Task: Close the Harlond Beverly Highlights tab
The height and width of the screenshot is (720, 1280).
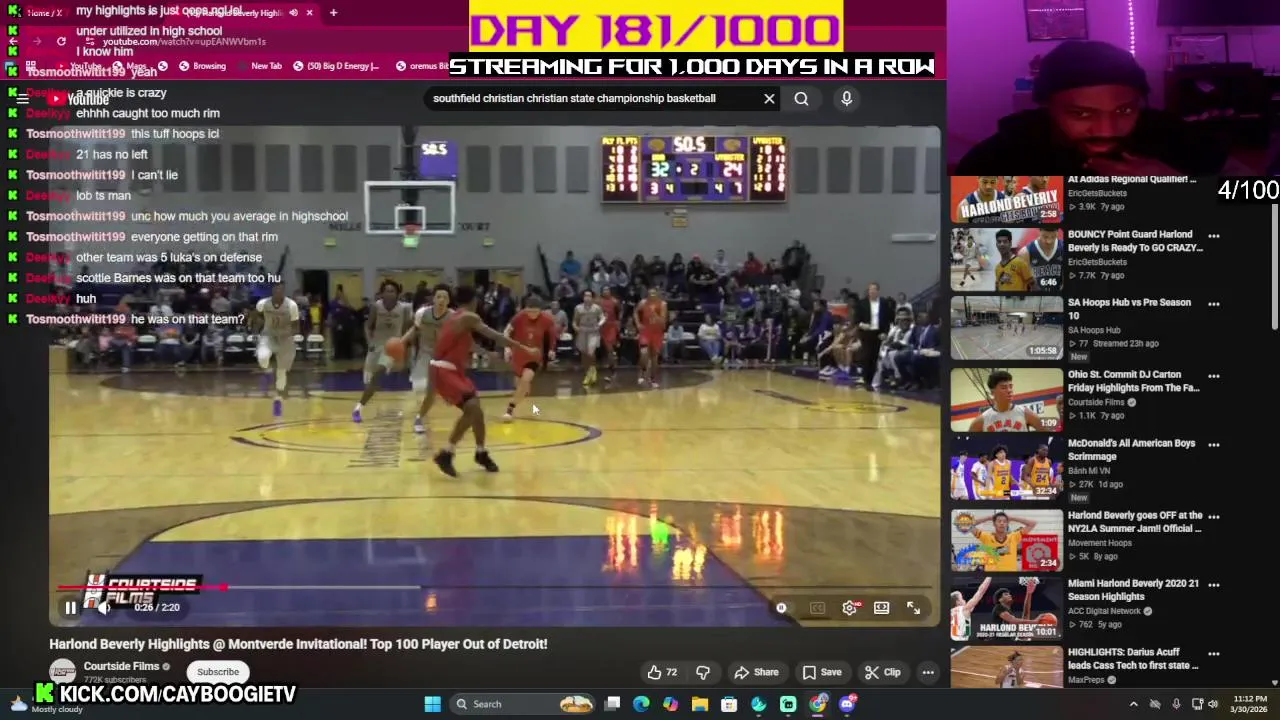Action: (309, 12)
